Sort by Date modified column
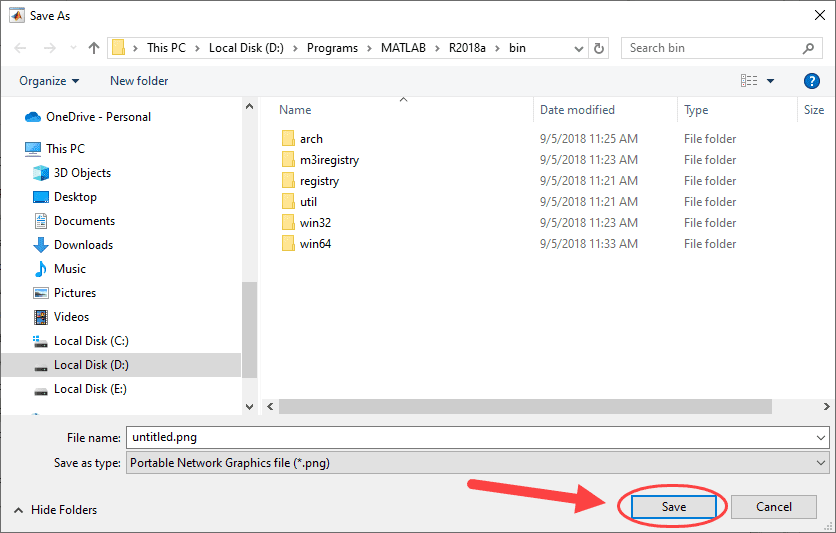This screenshot has width=836, height=533. pyautogui.click(x=577, y=110)
